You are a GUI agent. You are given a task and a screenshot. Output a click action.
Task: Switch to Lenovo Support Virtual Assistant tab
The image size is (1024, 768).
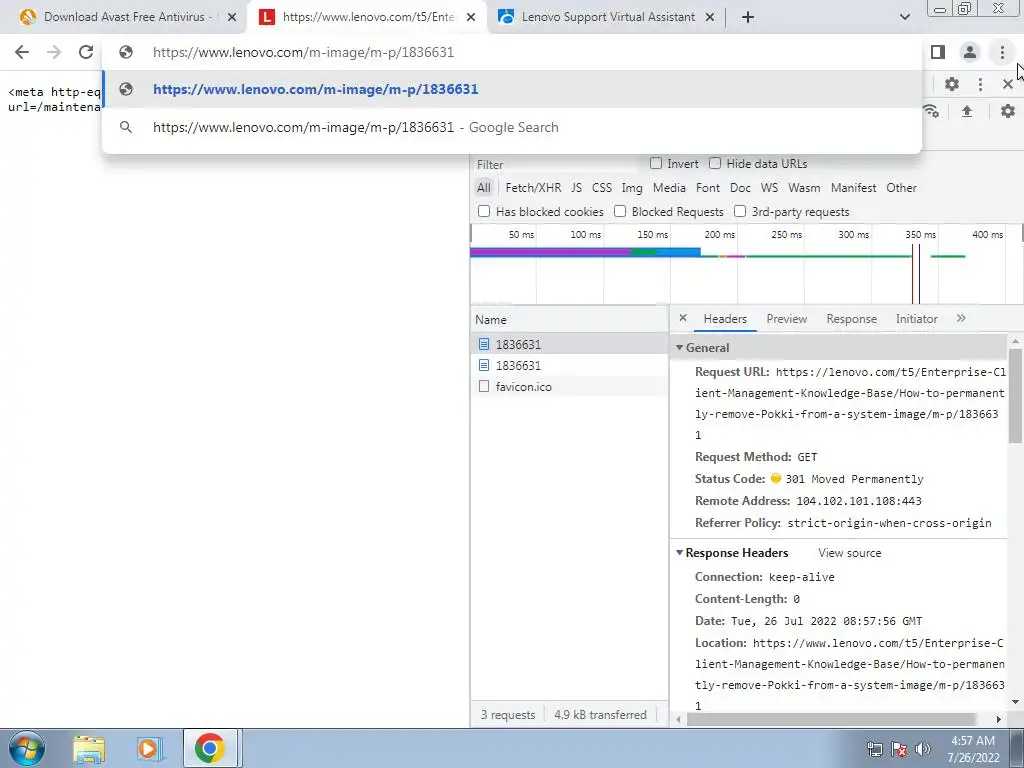607,18
